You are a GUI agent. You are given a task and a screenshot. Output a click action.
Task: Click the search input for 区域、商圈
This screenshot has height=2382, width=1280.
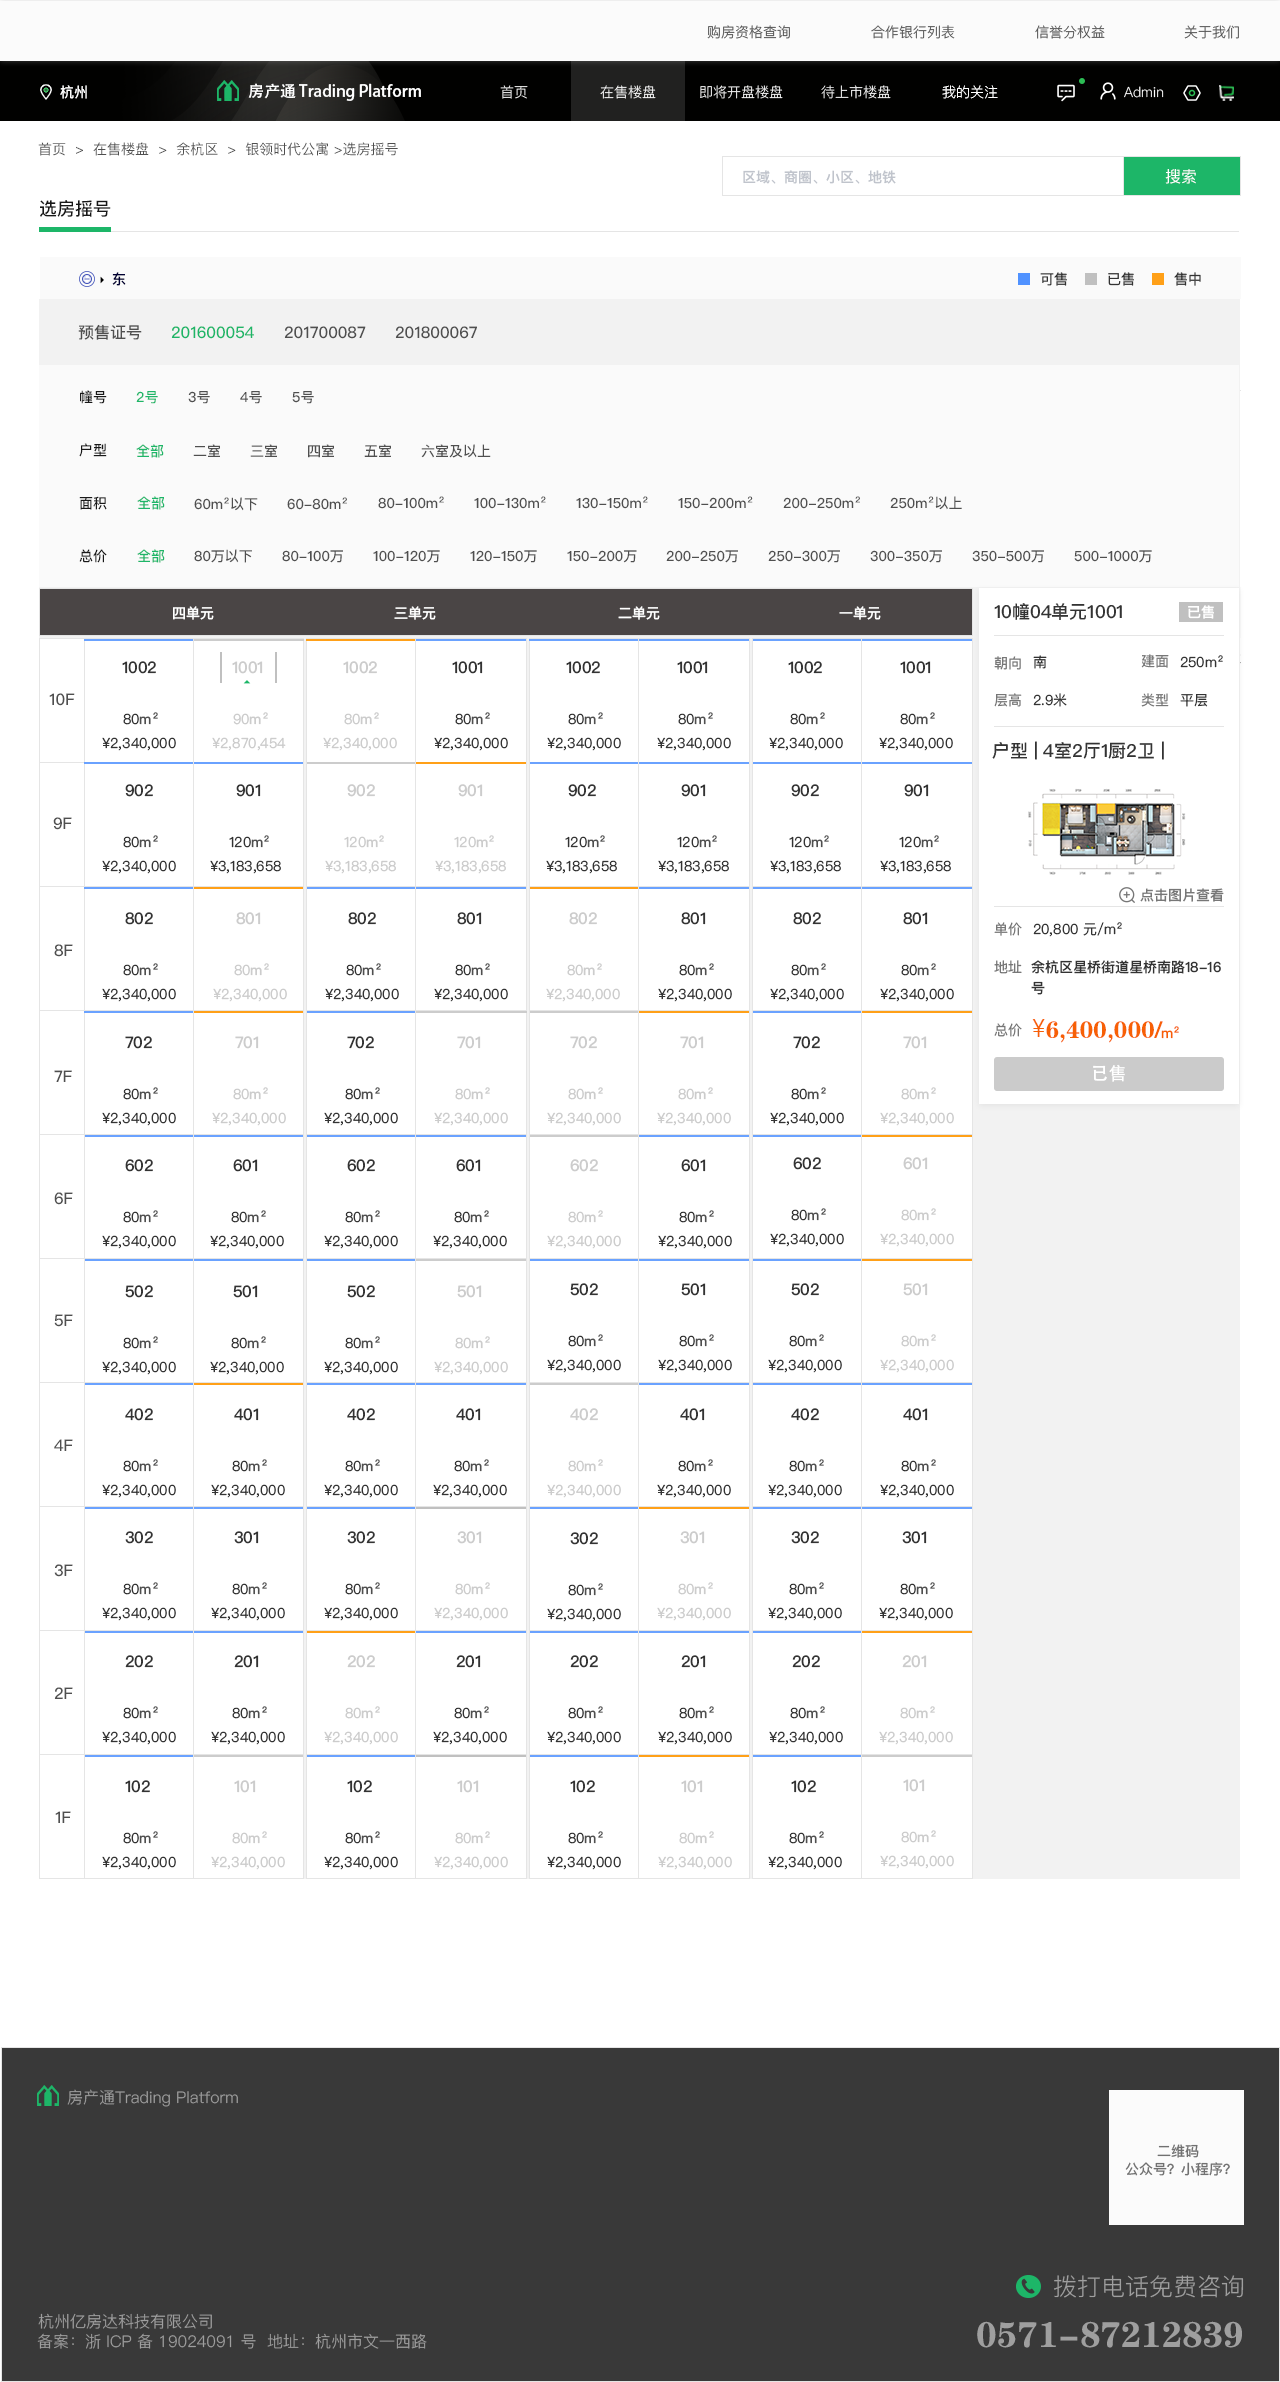[923, 176]
